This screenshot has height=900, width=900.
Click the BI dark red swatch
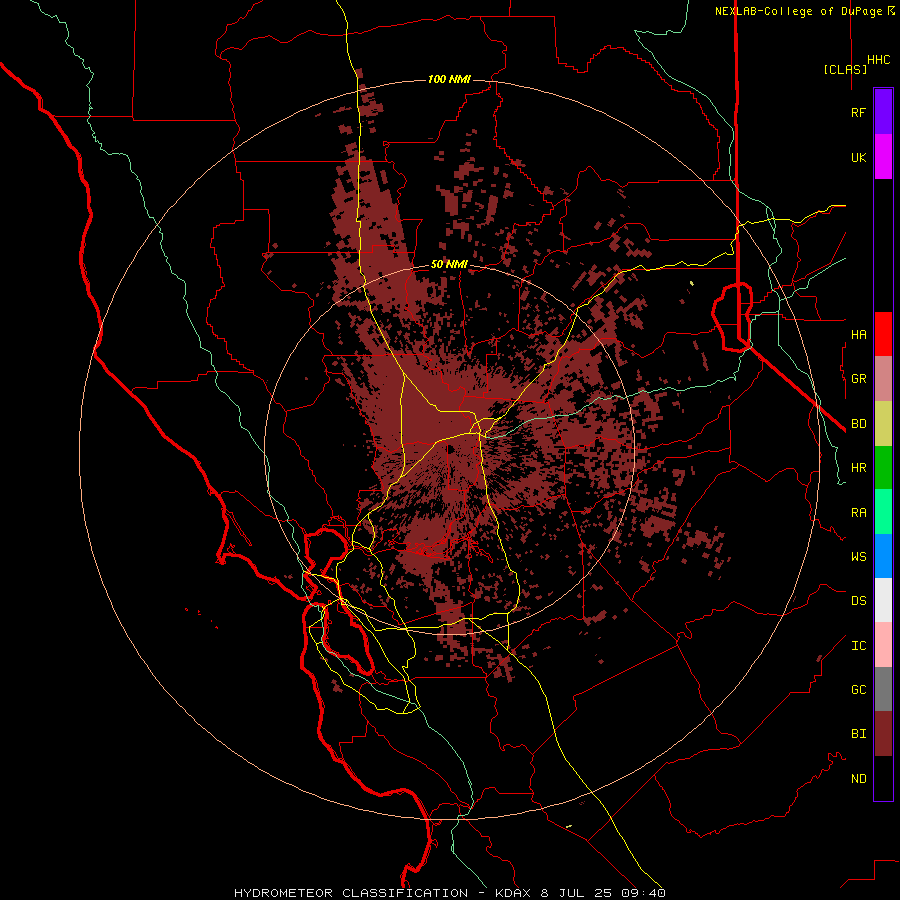click(x=883, y=734)
